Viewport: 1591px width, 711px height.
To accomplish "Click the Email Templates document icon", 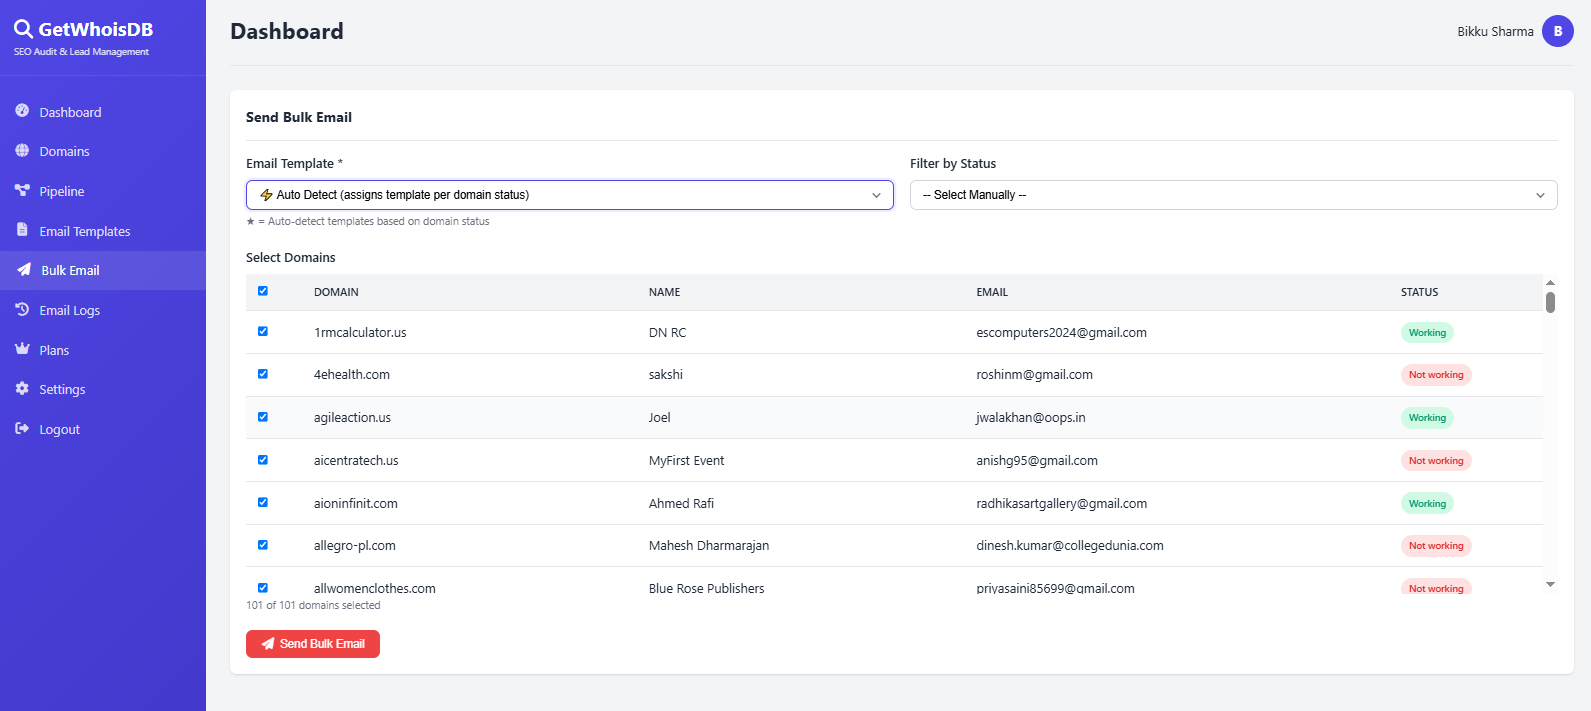I will click(22, 230).
